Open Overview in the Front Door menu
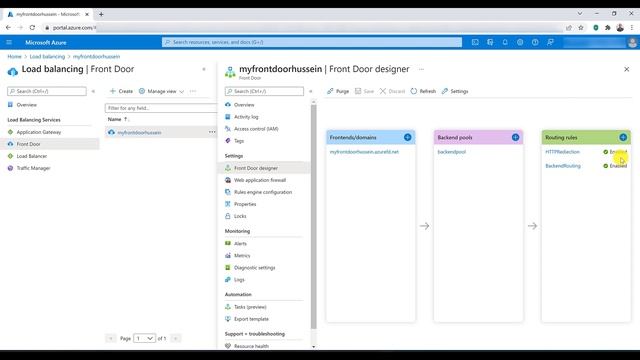 tap(244, 105)
